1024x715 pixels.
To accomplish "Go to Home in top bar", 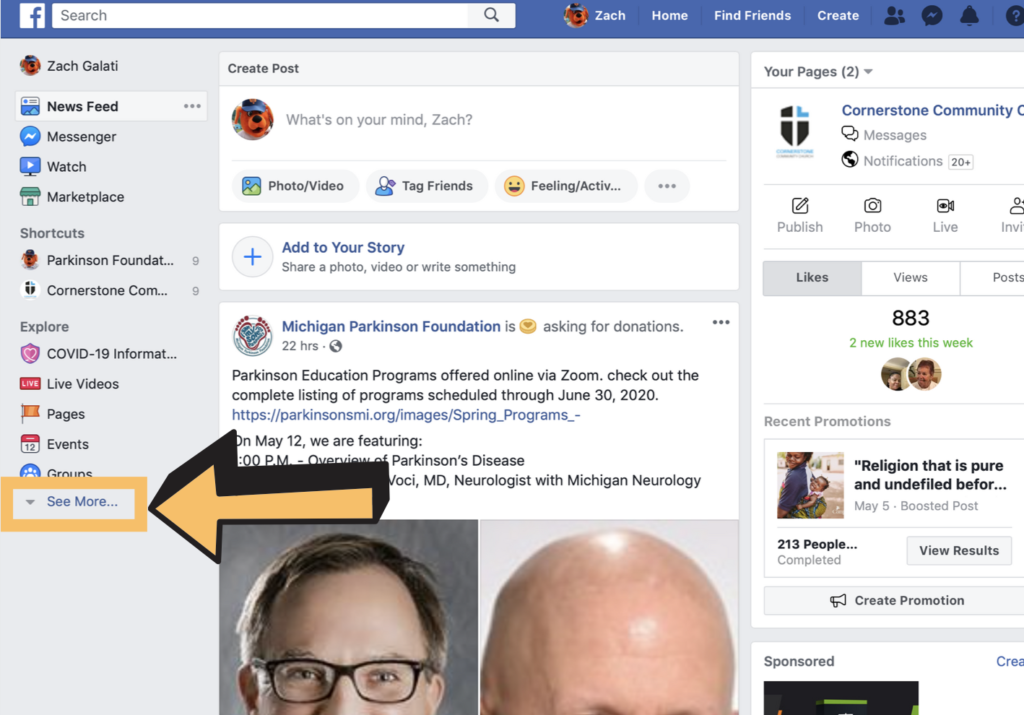I will (669, 15).
